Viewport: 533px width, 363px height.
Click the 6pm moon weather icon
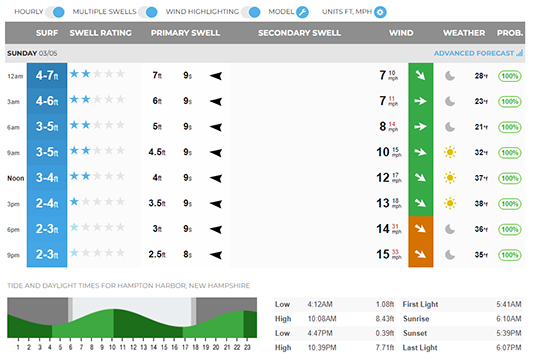tap(450, 229)
